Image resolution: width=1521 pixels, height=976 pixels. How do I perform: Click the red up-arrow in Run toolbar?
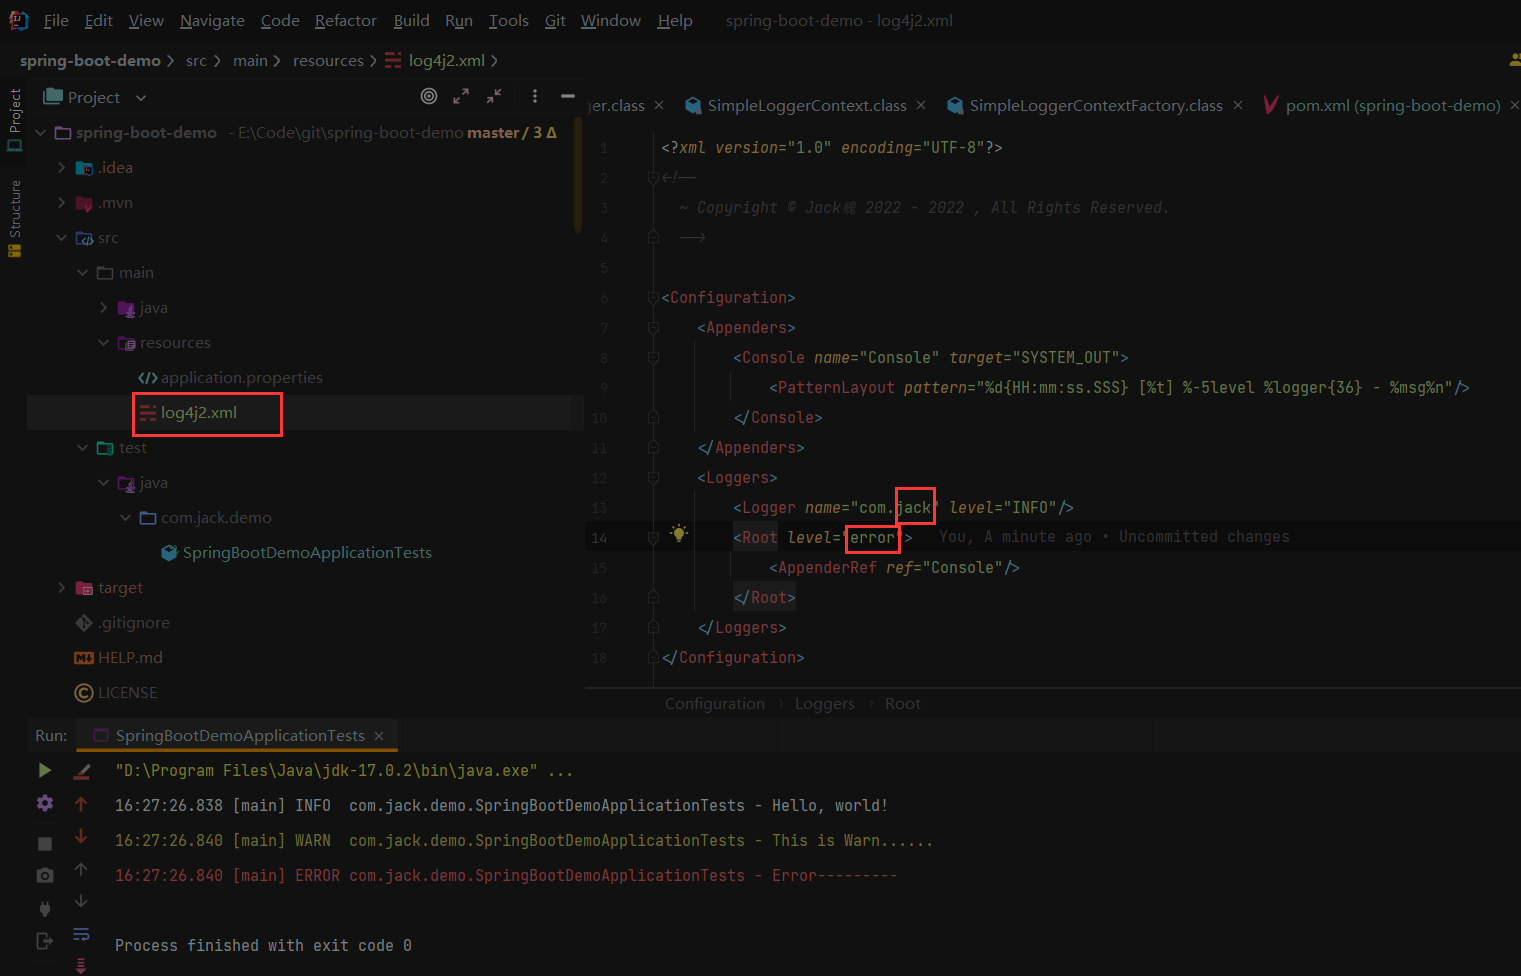(81, 804)
